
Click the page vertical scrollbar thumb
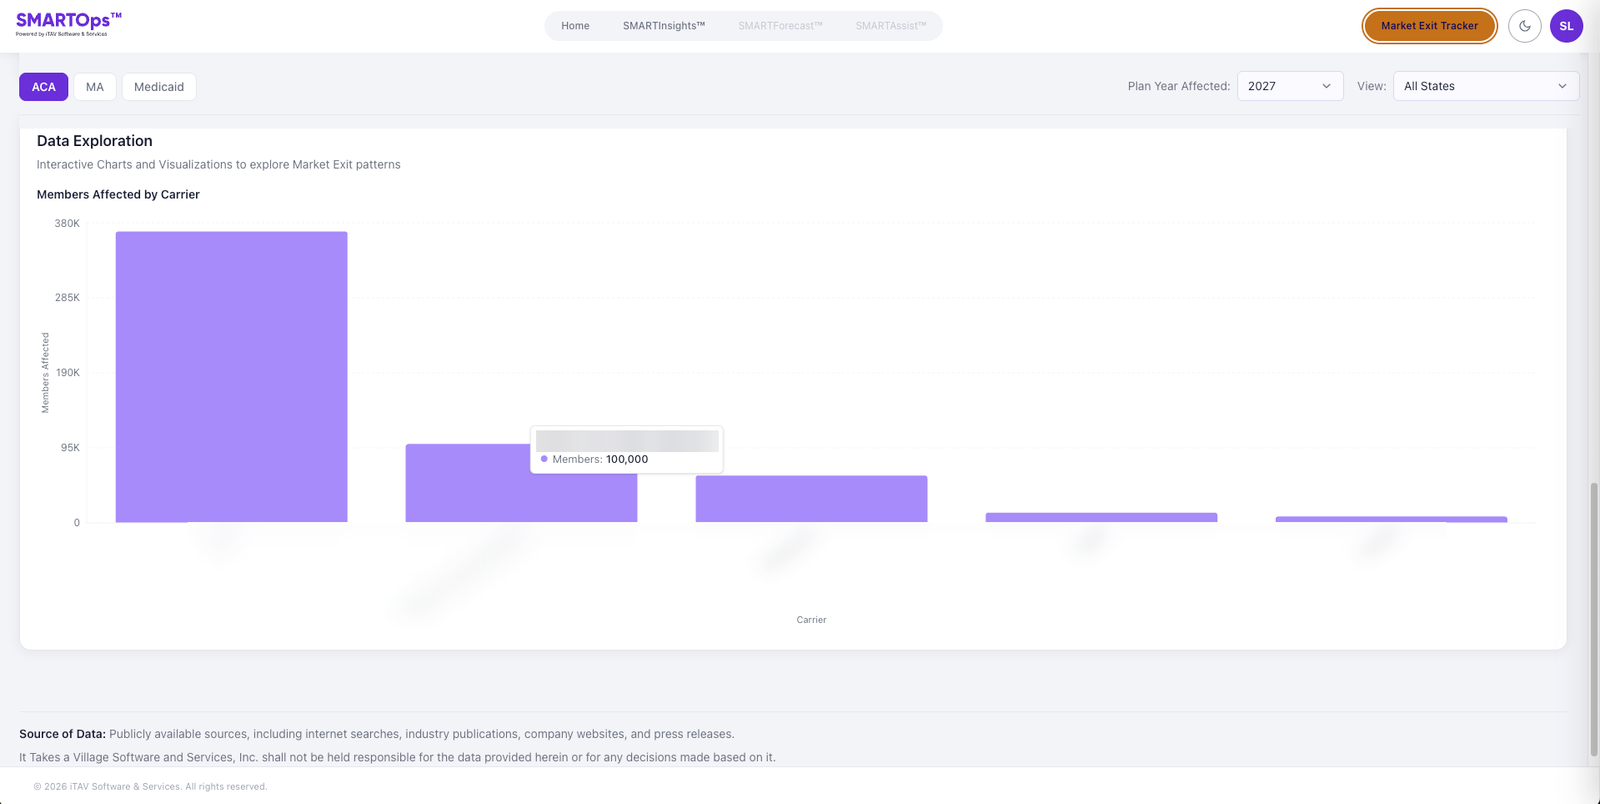(x=1594, y=620)
